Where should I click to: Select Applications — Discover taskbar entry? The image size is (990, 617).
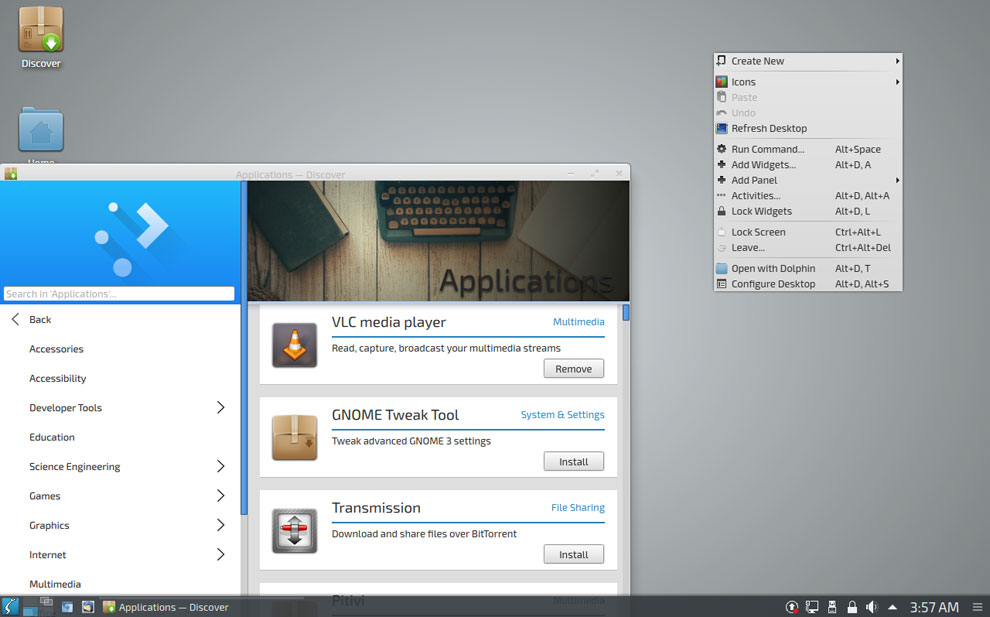pos(165,607)
